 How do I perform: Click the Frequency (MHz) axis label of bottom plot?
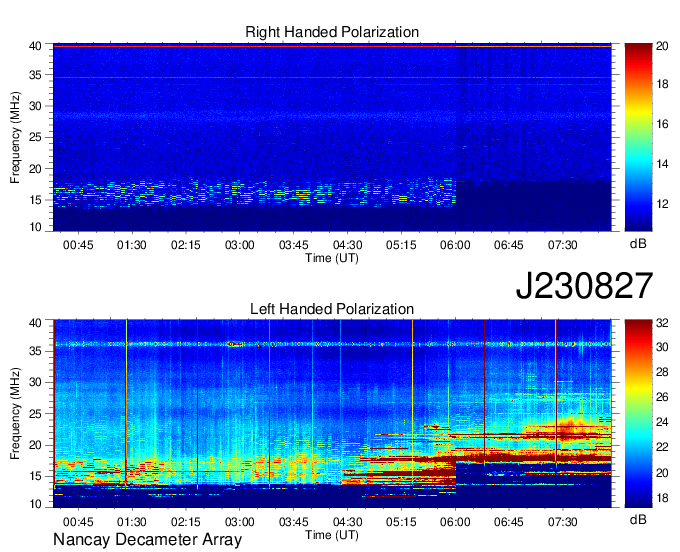point(15,414)
